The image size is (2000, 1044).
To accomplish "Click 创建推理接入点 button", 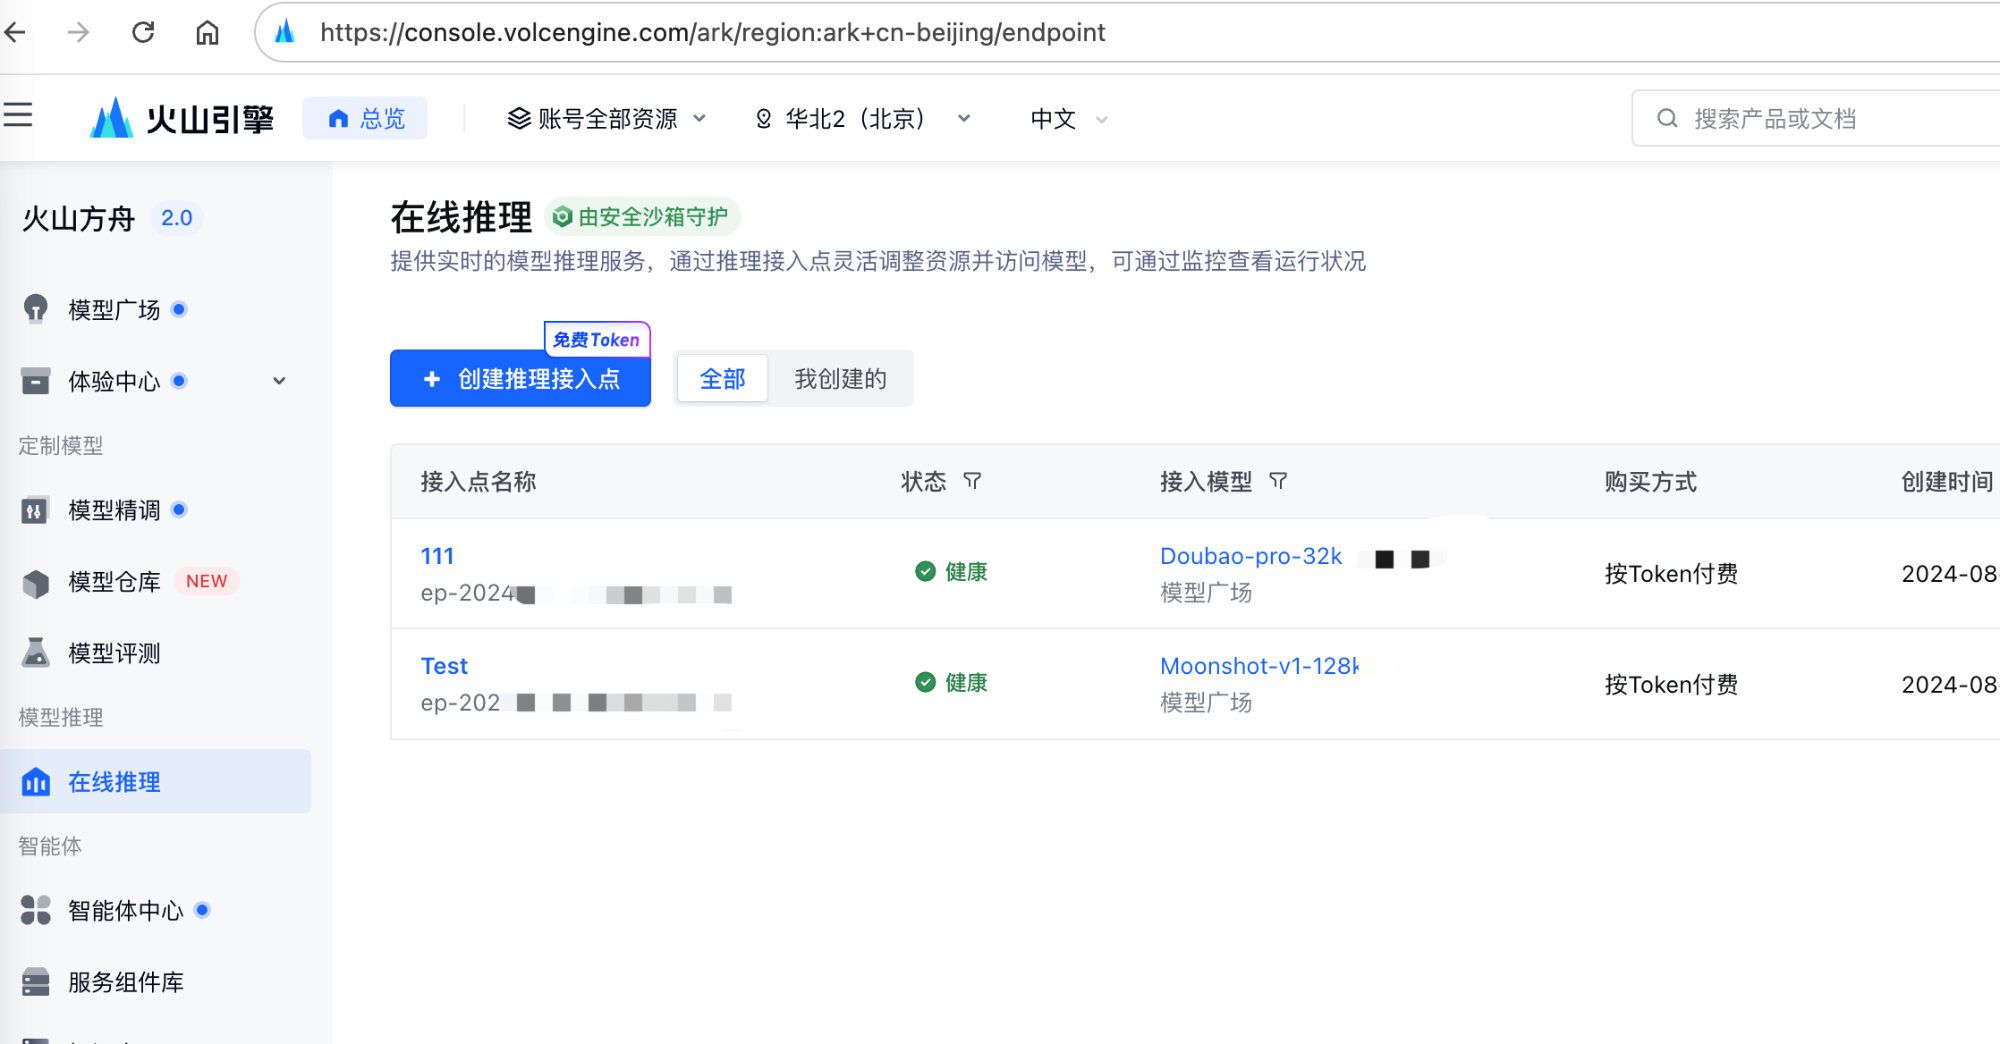I will point(520,379).
